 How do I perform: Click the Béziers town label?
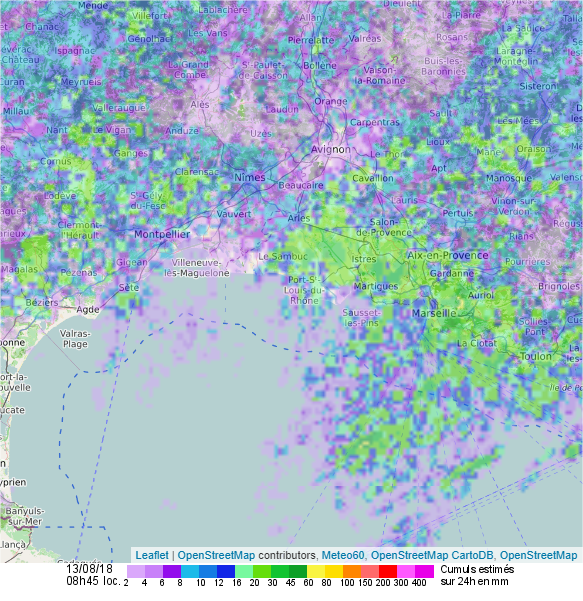pos(42,302)
